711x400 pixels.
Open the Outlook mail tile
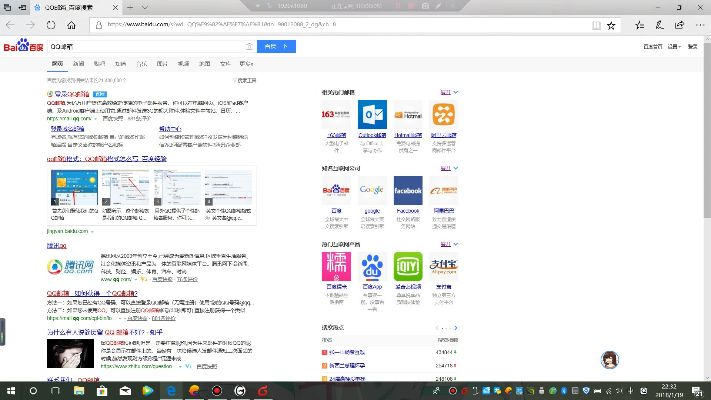pyautogui.click(x=372, y=114)
